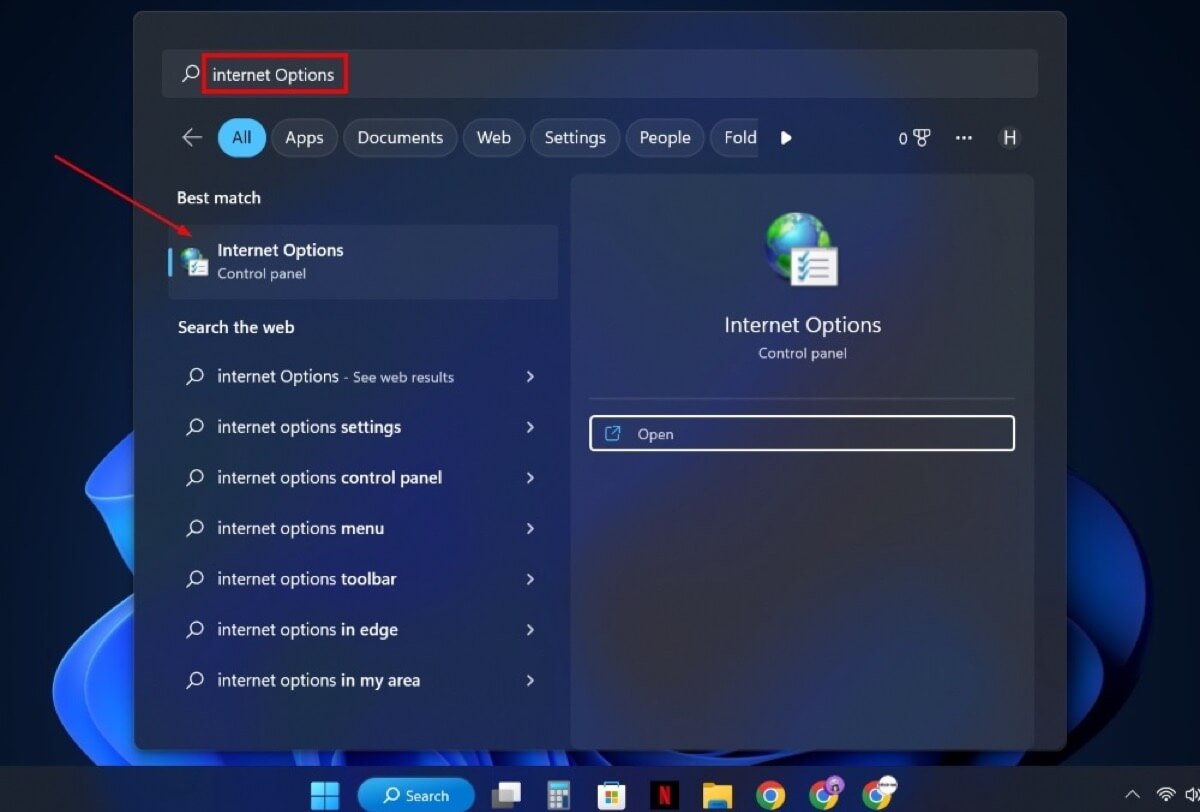Screen dimensions: 1200x812
Task: Click the Open button for Internet Options
Action: (x=801, y=433)
